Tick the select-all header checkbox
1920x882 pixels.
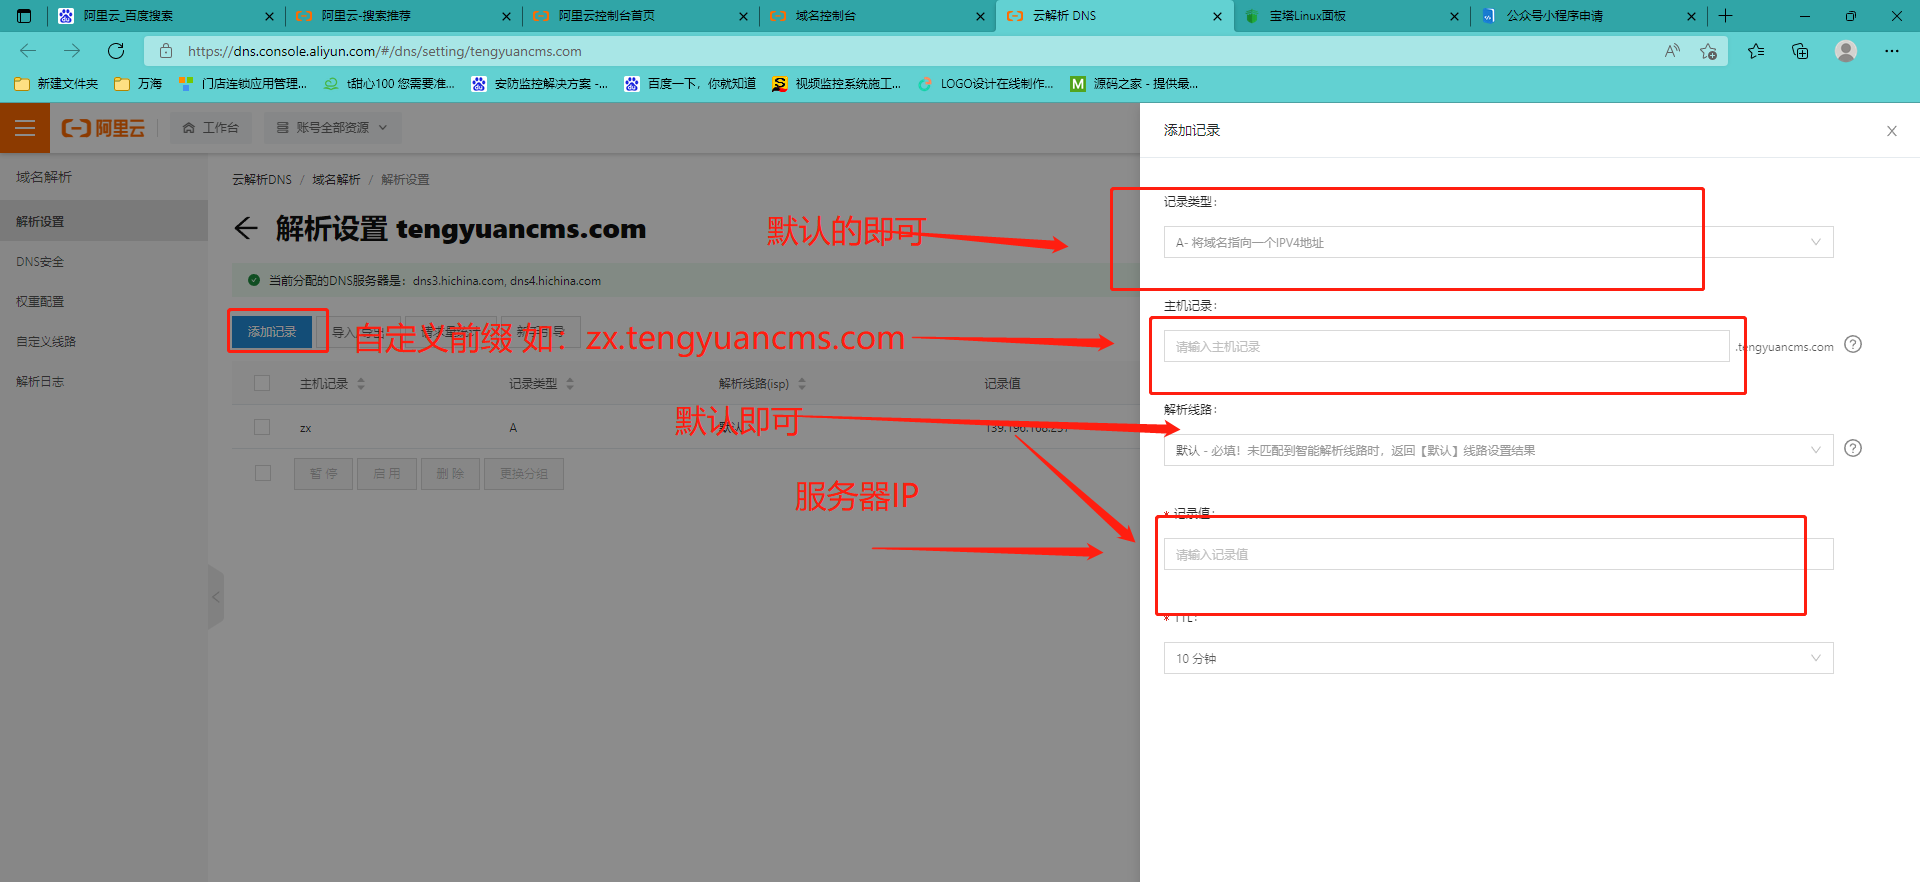coord(262,383)
